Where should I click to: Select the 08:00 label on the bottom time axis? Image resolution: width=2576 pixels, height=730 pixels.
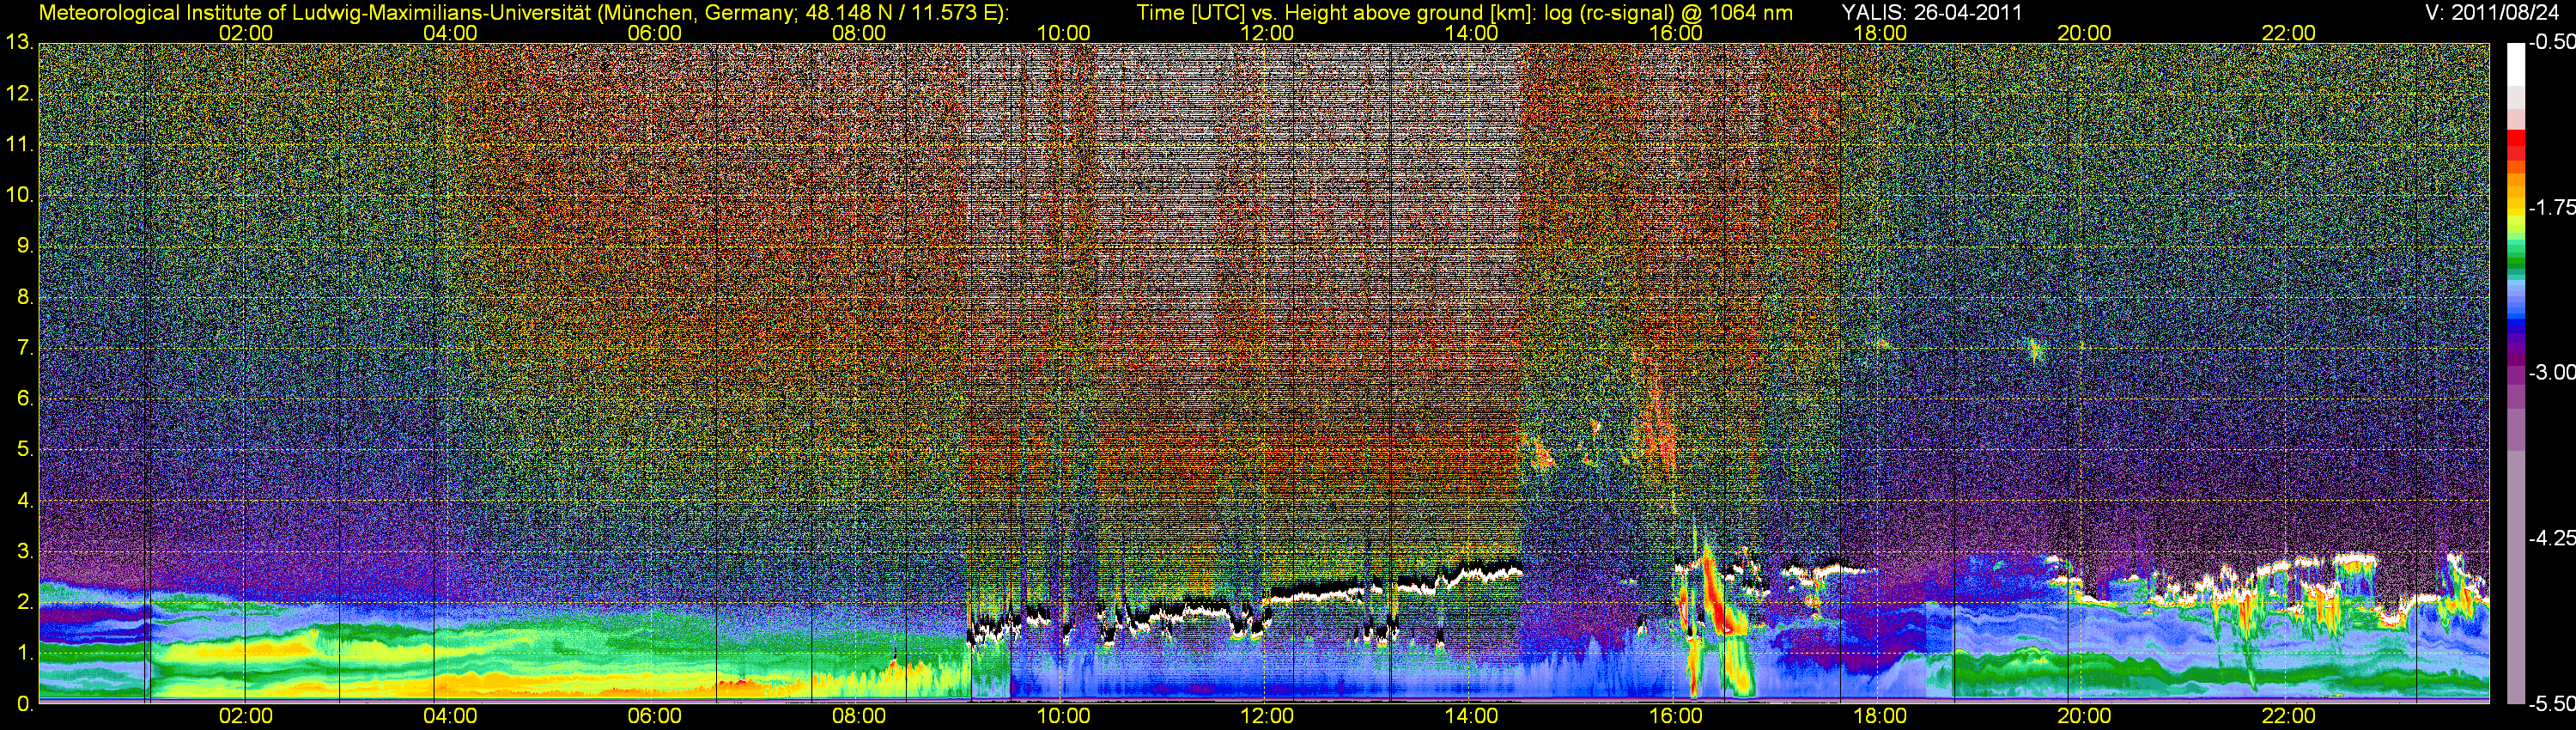(x=859, y=716)
